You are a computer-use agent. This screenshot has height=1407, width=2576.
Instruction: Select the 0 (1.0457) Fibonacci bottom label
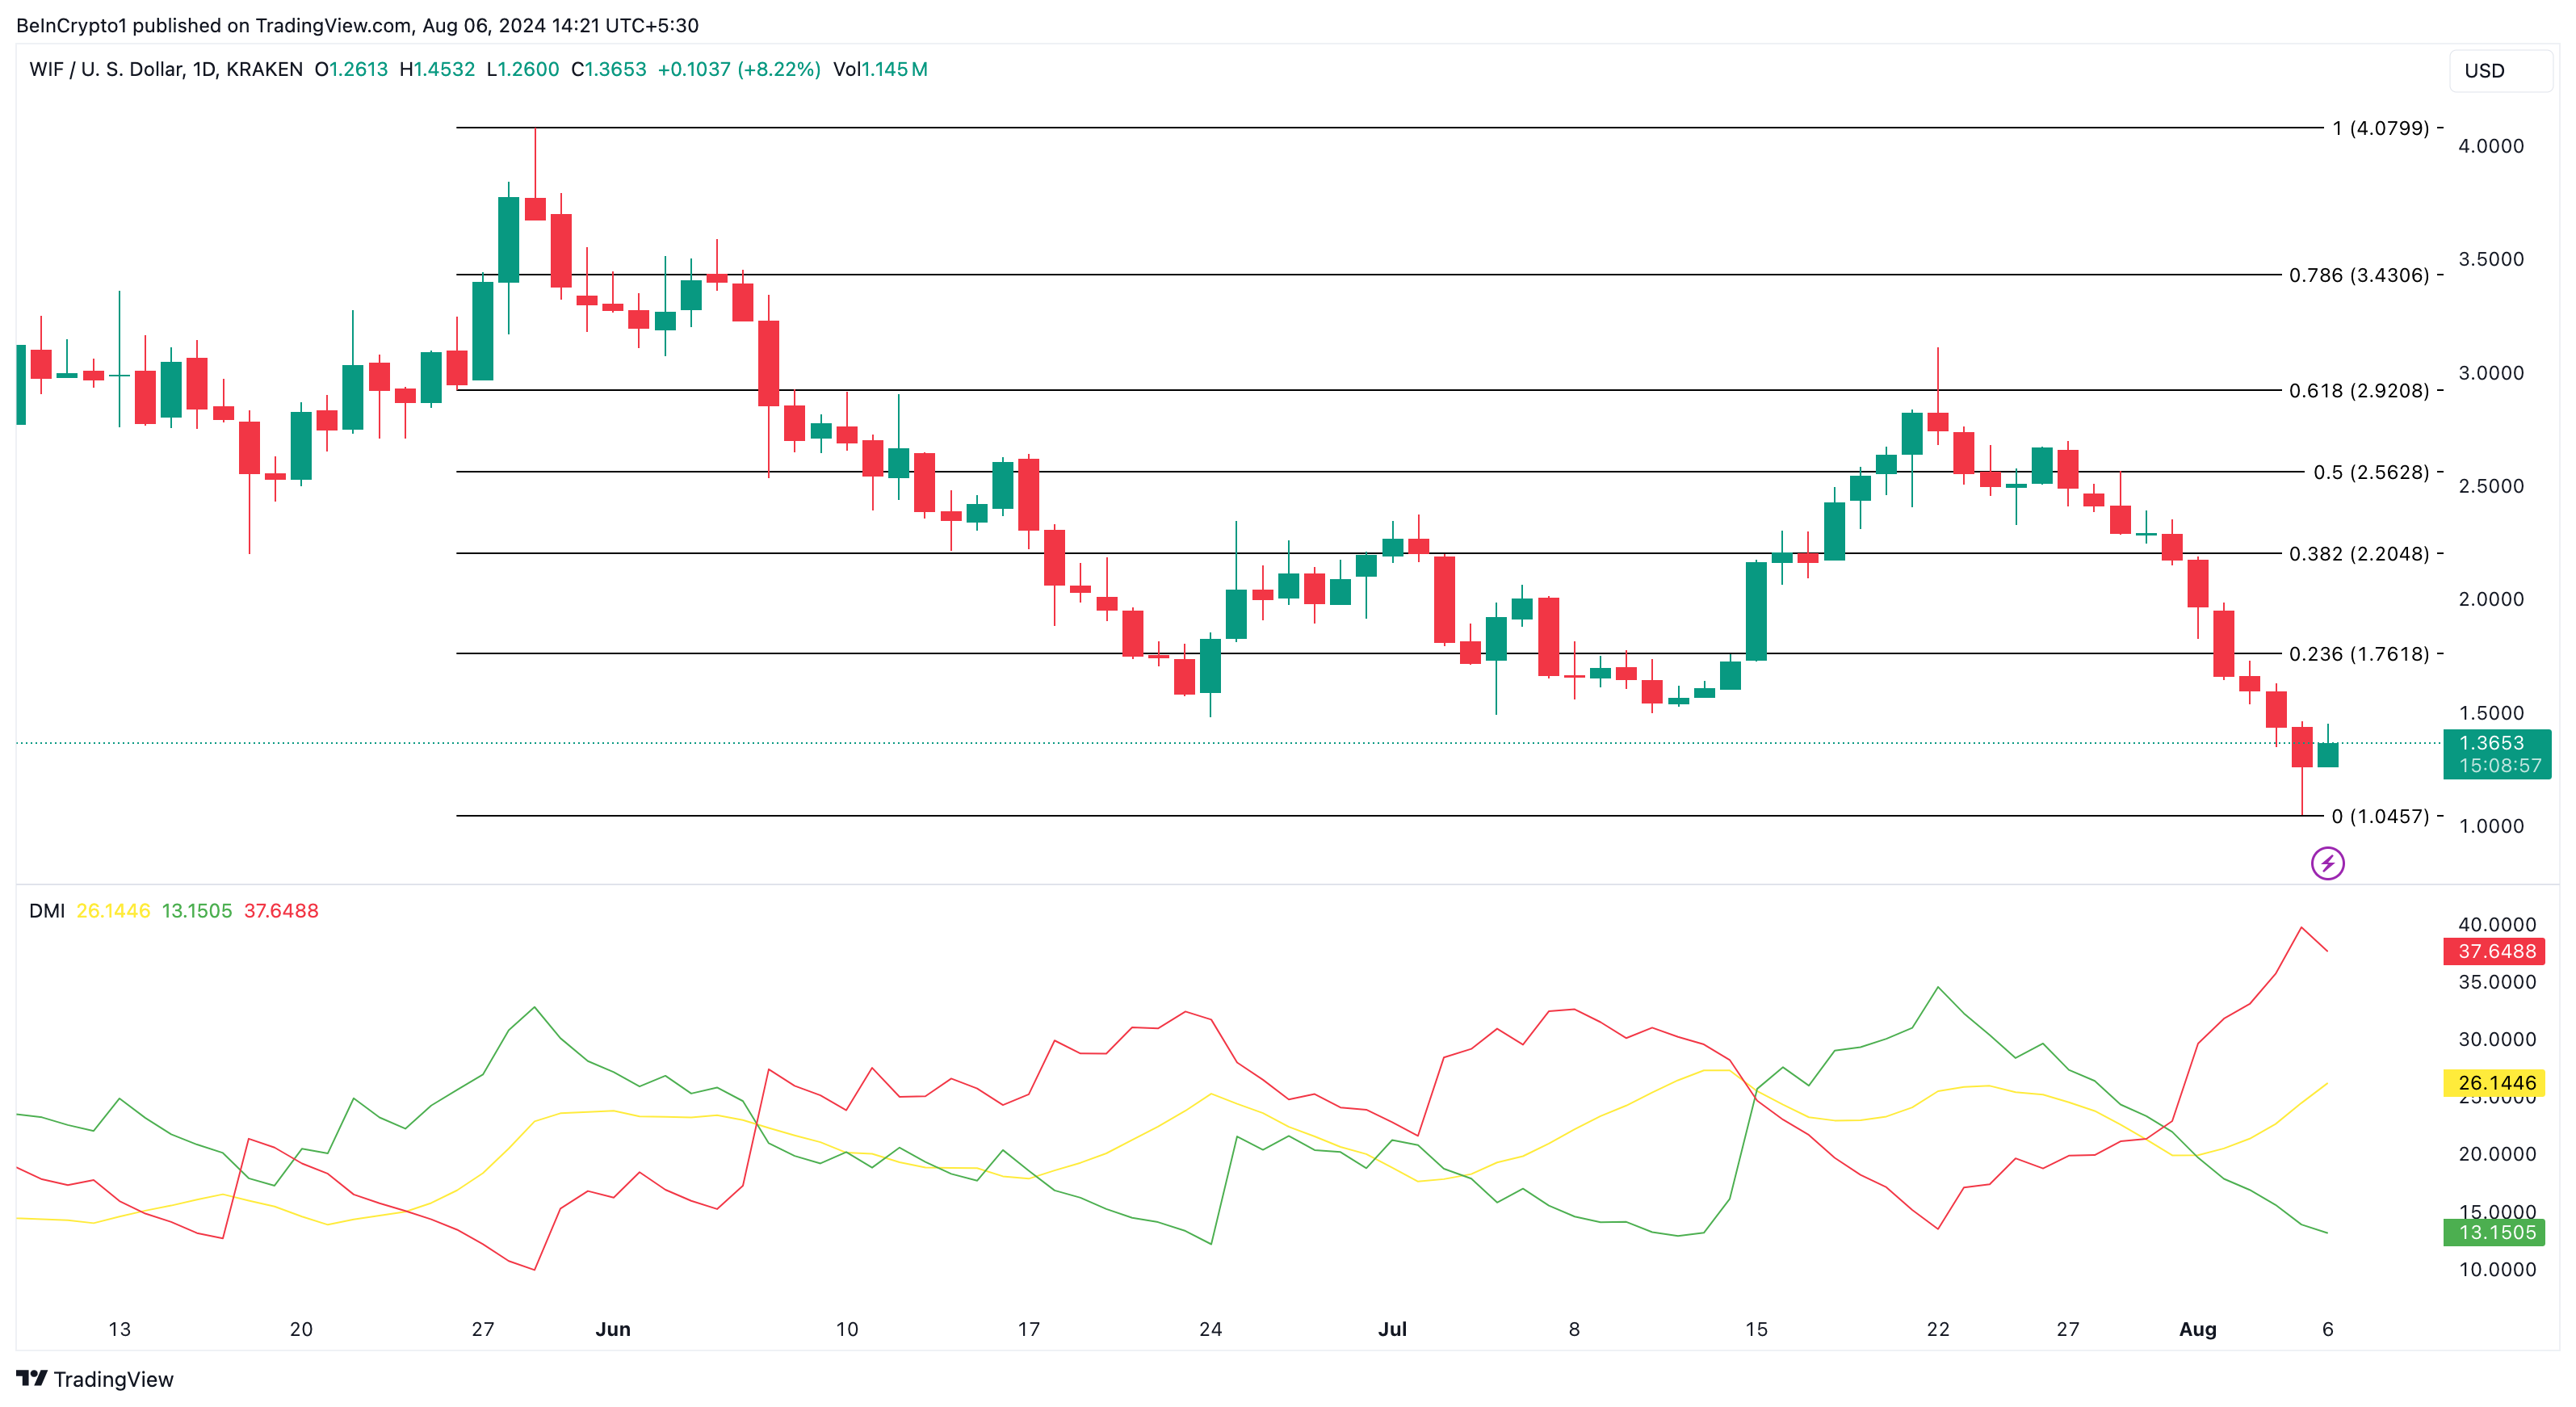[x=2380, y=816]
